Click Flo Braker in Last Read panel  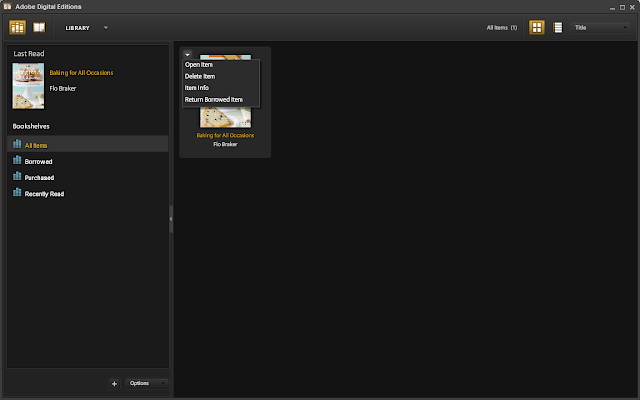[63, 89]
